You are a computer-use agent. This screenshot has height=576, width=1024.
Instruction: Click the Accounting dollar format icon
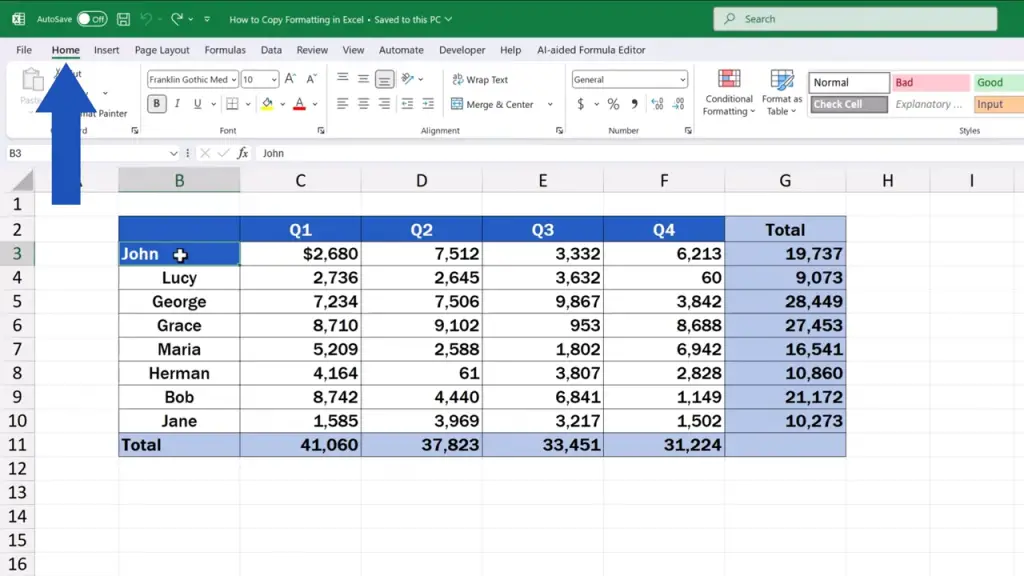[581, 104]
